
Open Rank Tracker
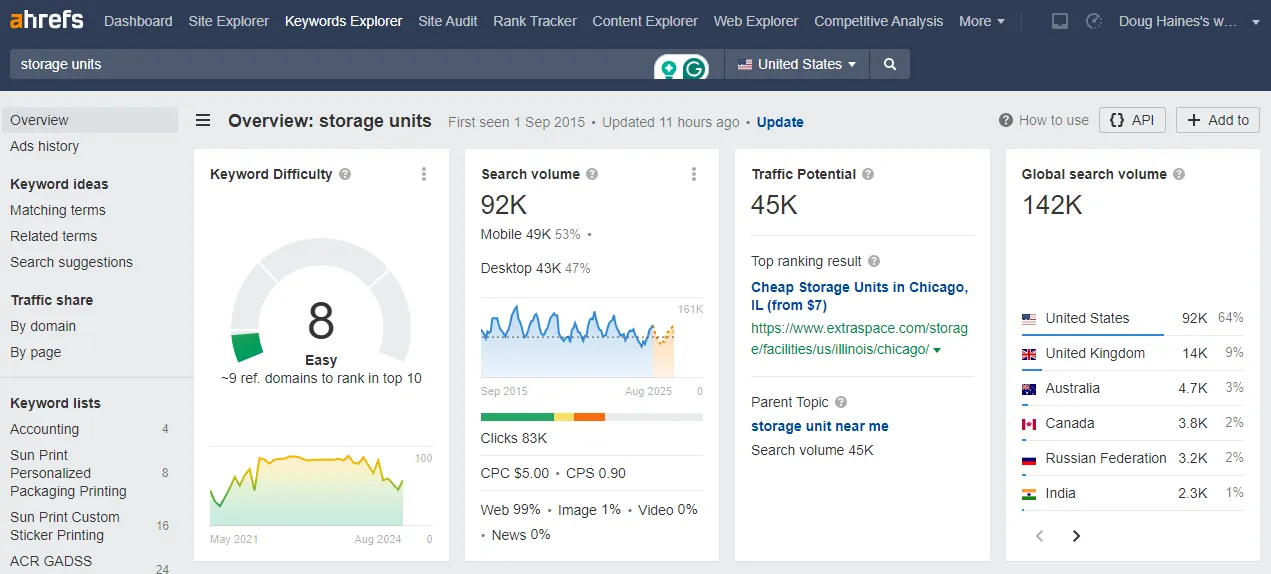point(535,21)
